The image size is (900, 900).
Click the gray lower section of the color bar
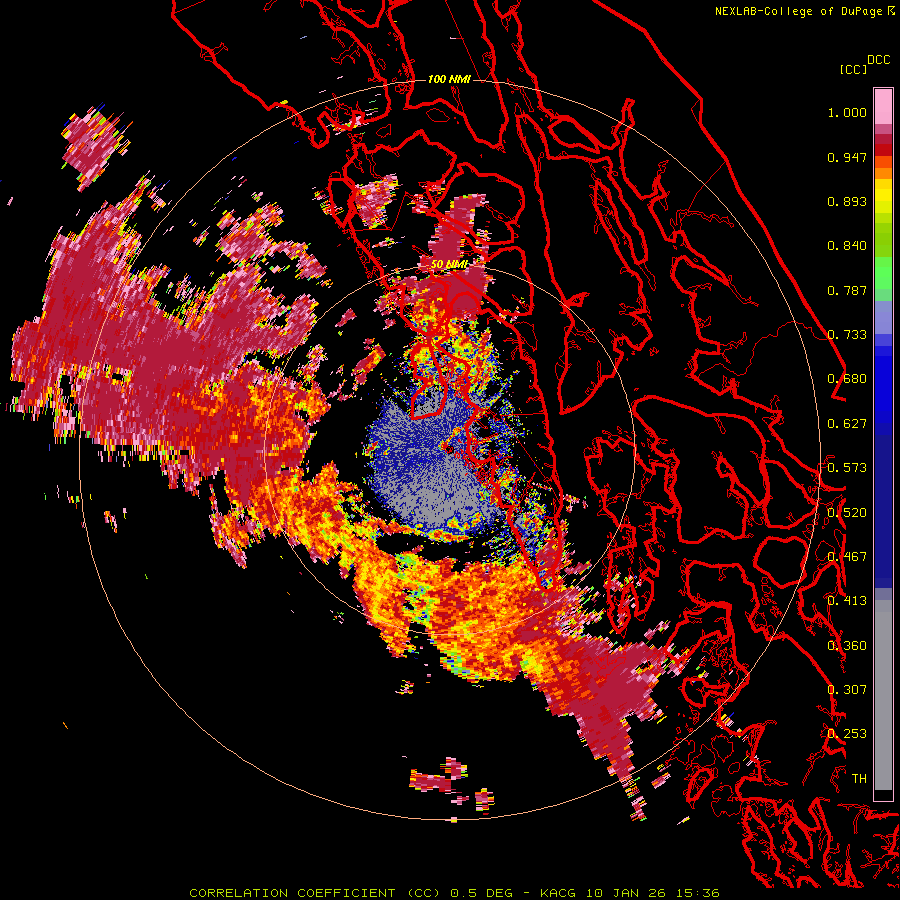pos(883,695)
